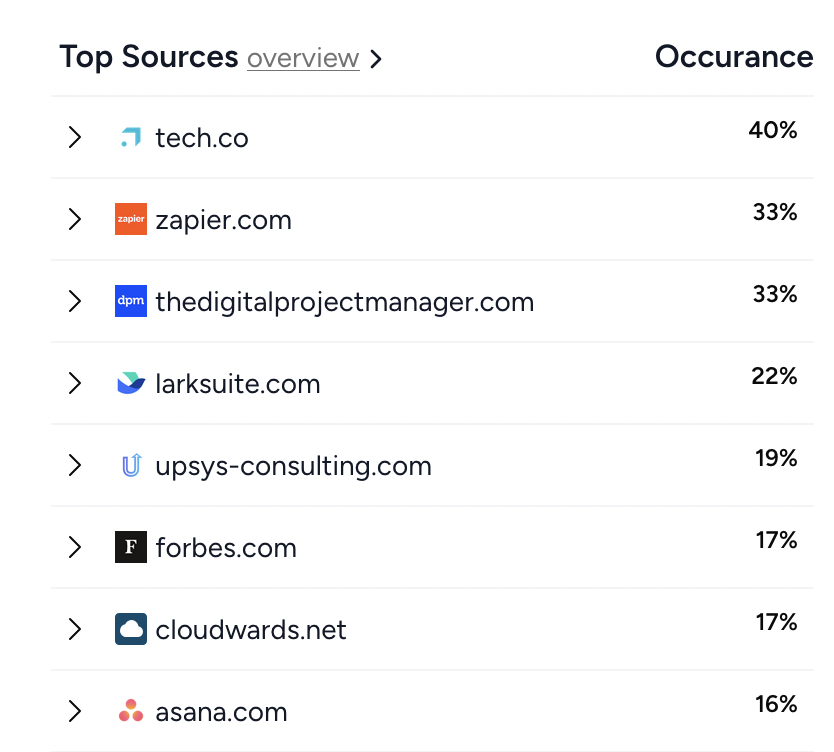
Task: Open the Top Sources overview link
Action: click(x=303, y=58)
